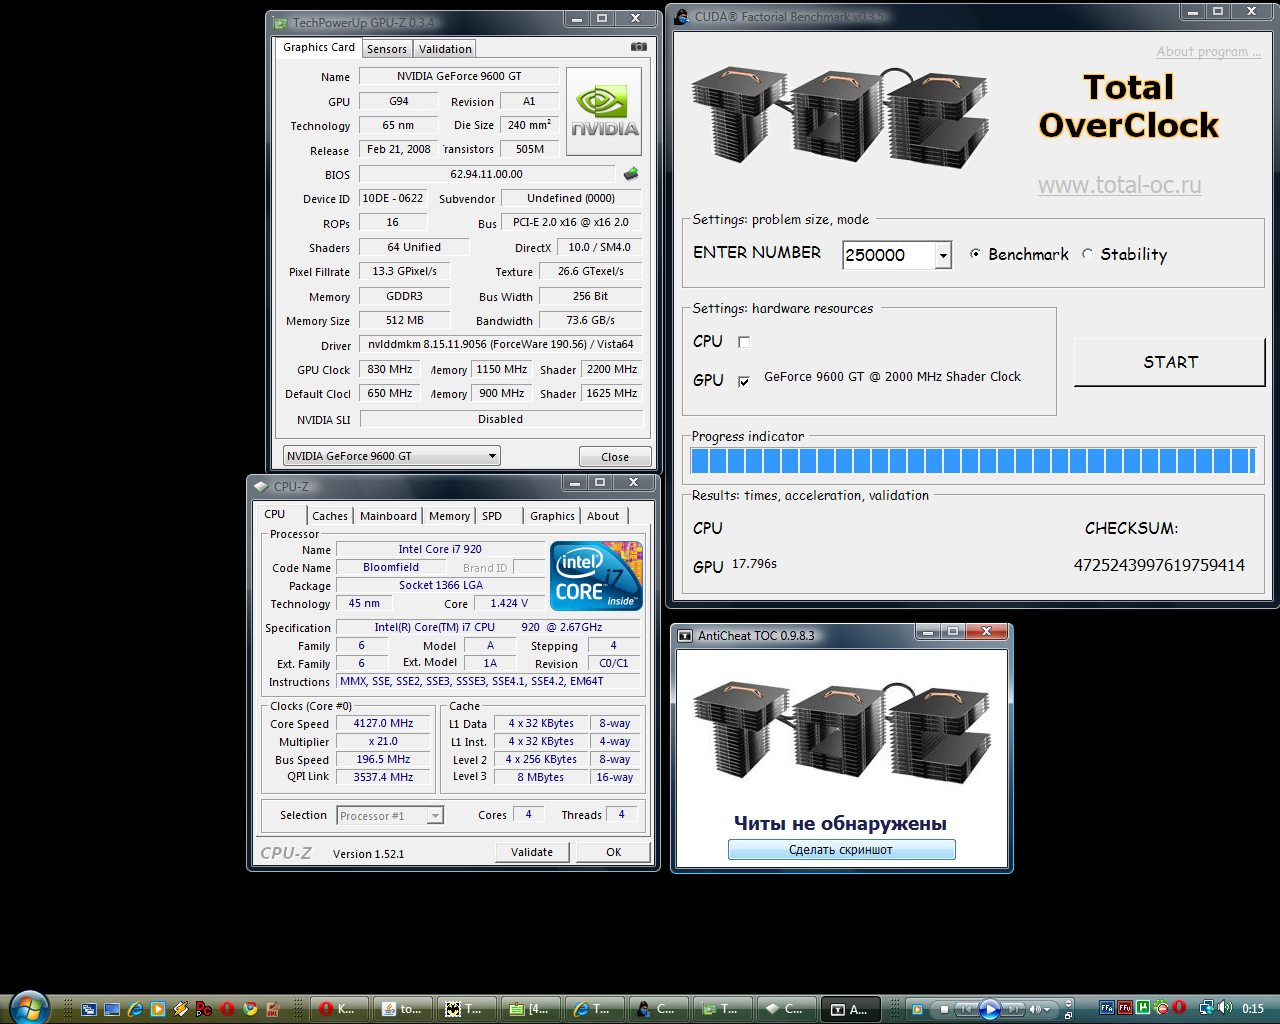Screen dimensions: 1280x1024
Task: Switch to the Java taskbar window
Action: (402, 1009)
